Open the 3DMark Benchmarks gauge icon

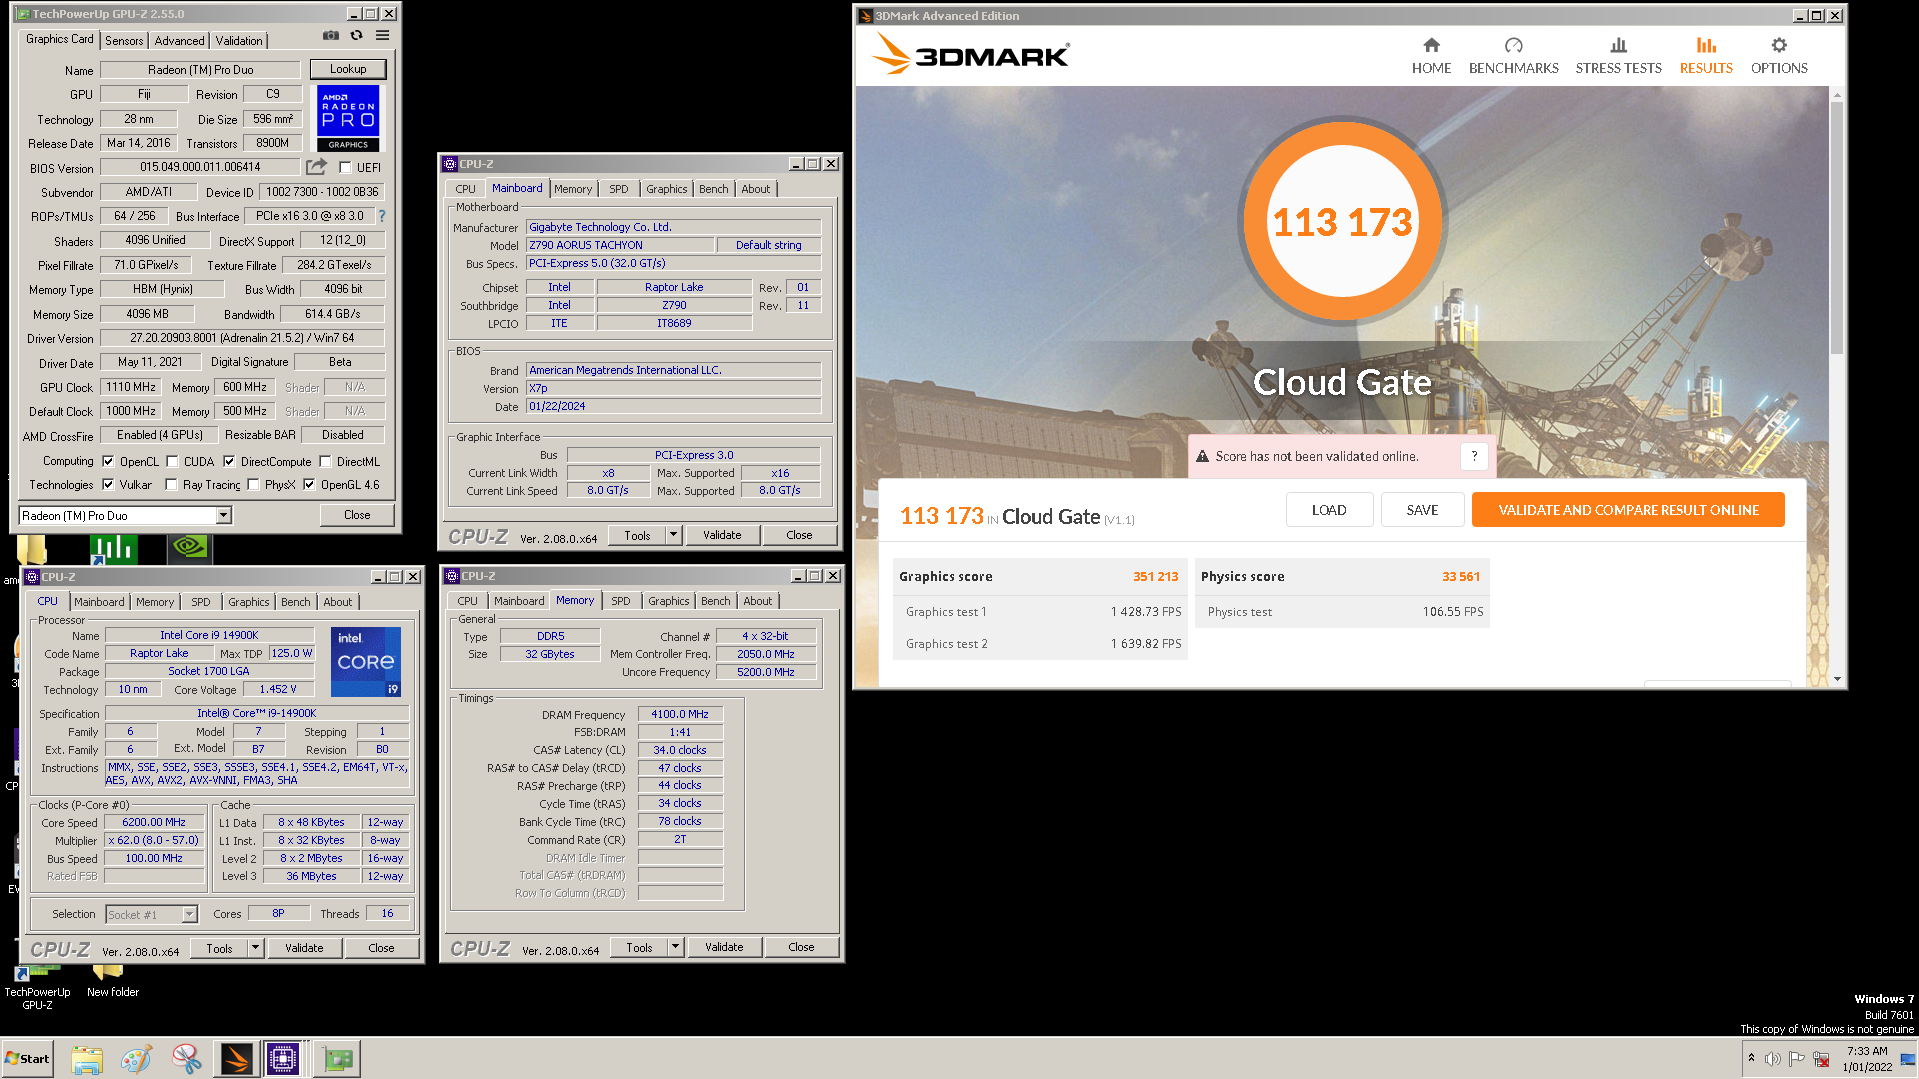[1513, 45]
